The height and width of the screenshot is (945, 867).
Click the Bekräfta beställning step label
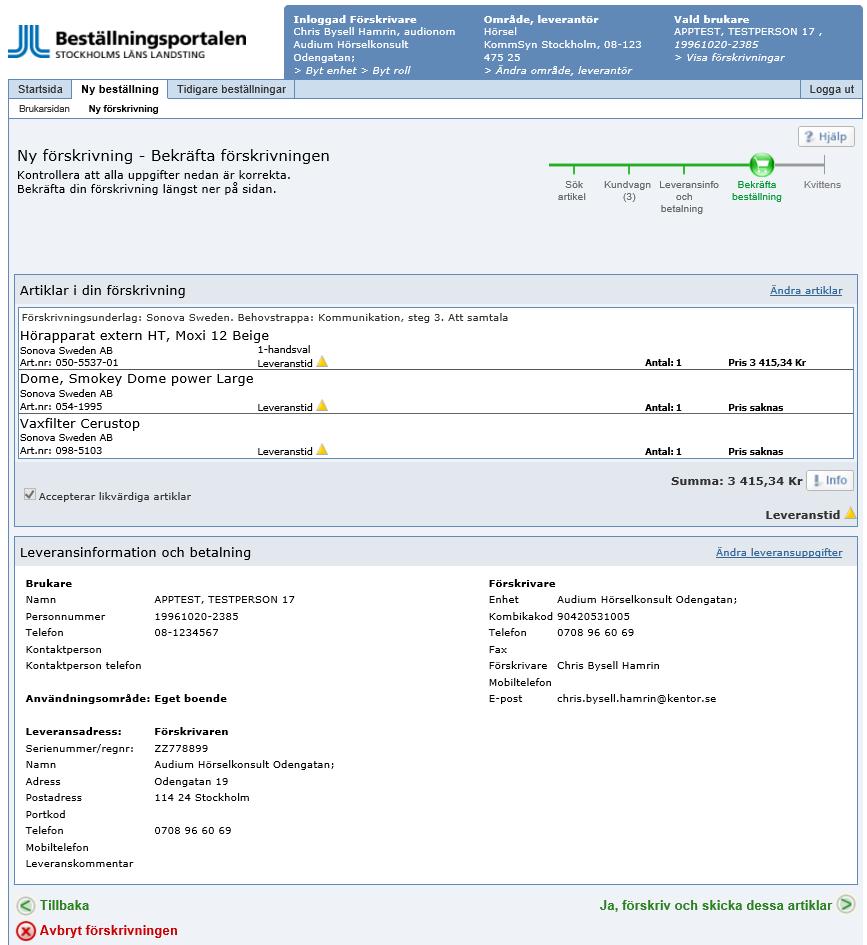coord(757,190)
